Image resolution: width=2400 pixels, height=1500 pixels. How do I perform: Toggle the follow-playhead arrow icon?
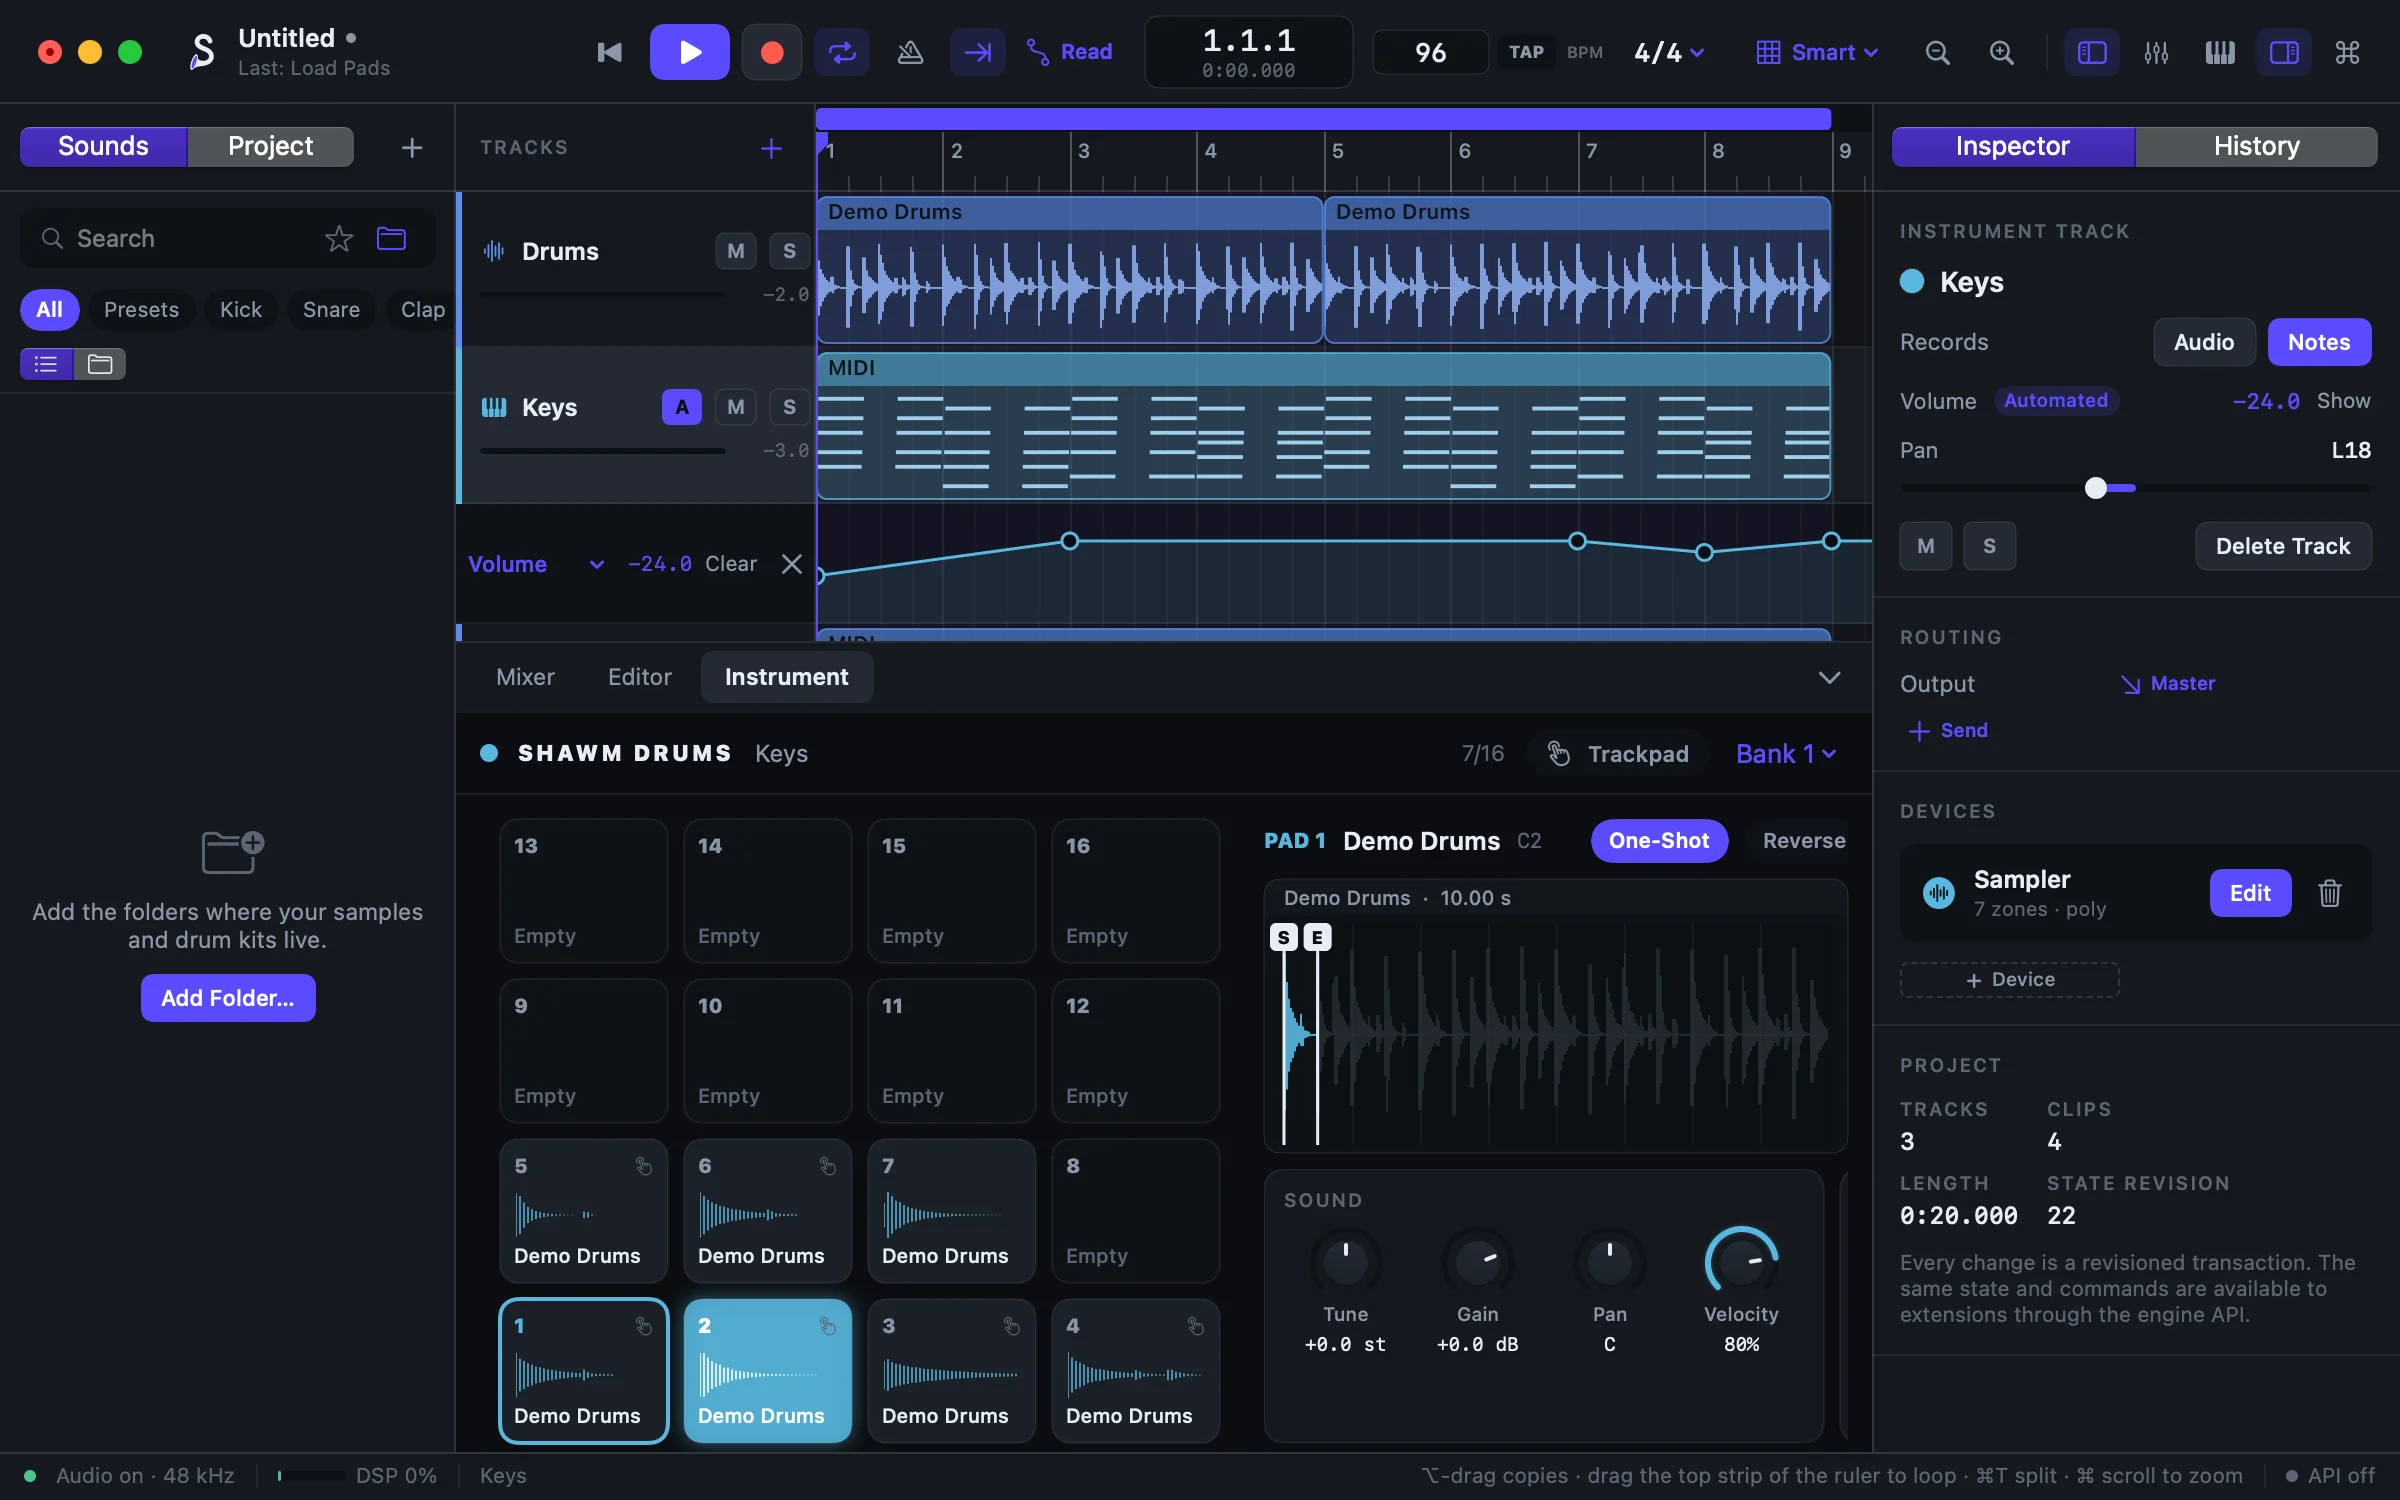(x=977, y=52)
